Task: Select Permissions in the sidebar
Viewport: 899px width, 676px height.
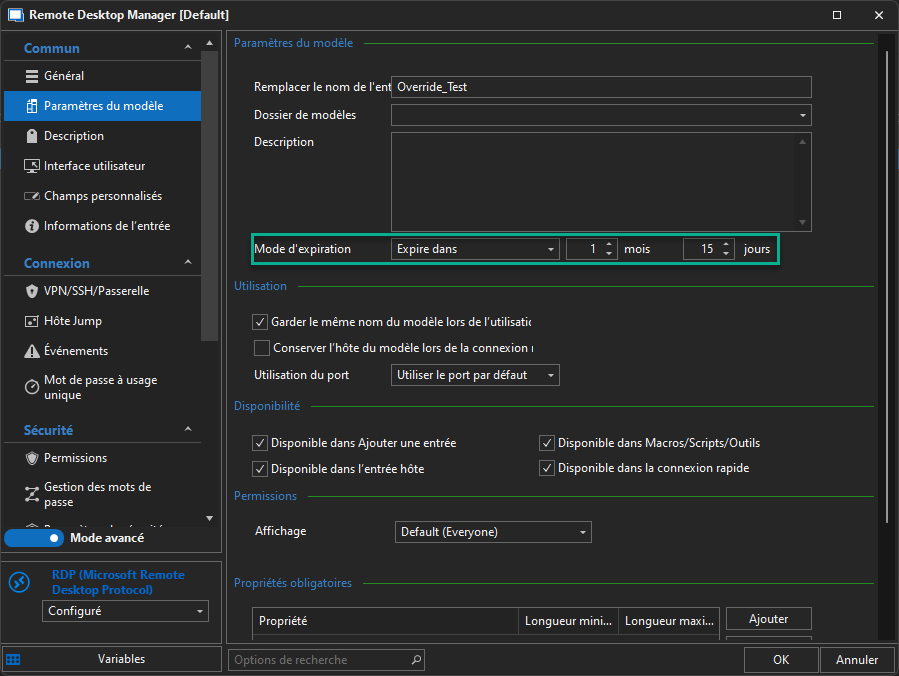Action: tap(75, 458)
